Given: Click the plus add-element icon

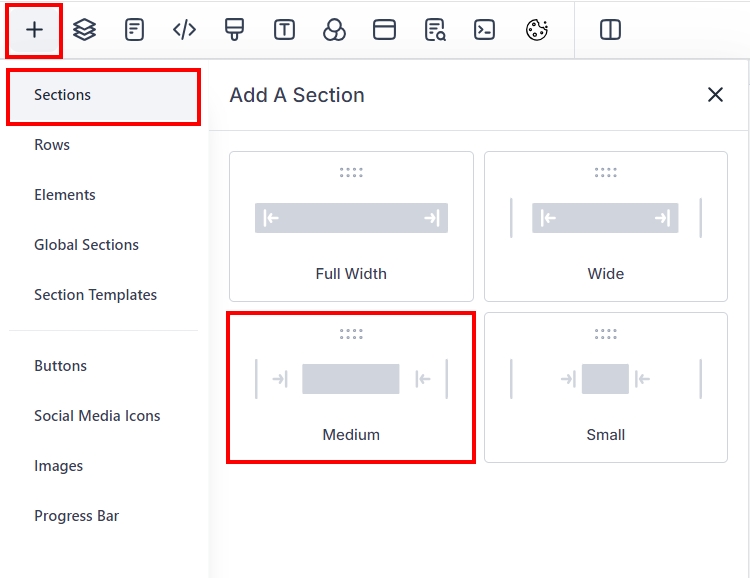Looking at the screenshot, I should pyautogui.click(x=35, y=30).
